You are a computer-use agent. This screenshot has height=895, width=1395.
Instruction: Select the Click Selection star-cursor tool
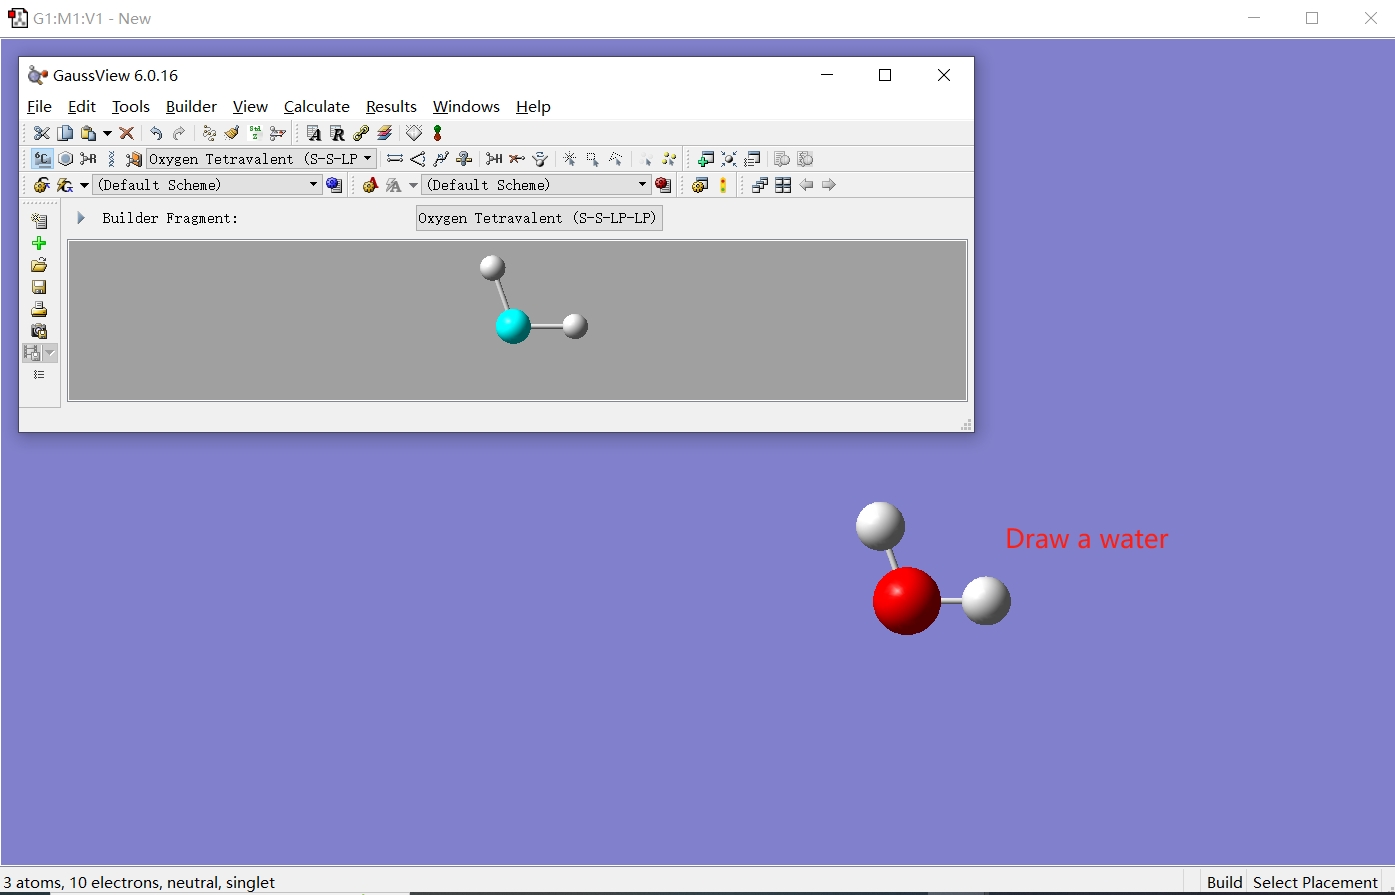[570, 159]
